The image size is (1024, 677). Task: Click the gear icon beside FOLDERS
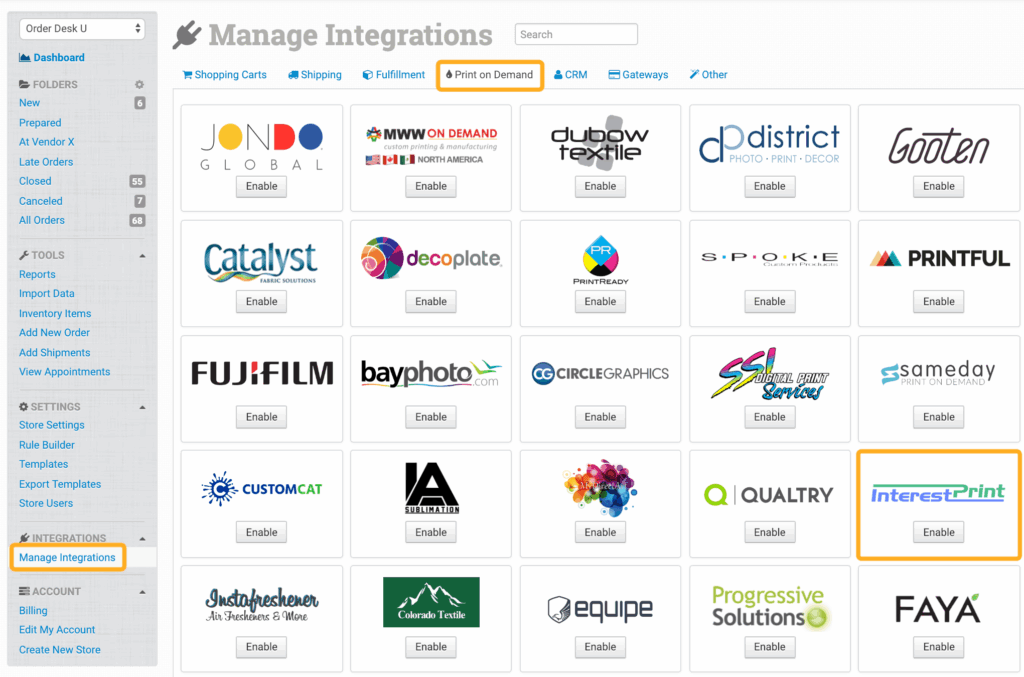tap(140, 85)
